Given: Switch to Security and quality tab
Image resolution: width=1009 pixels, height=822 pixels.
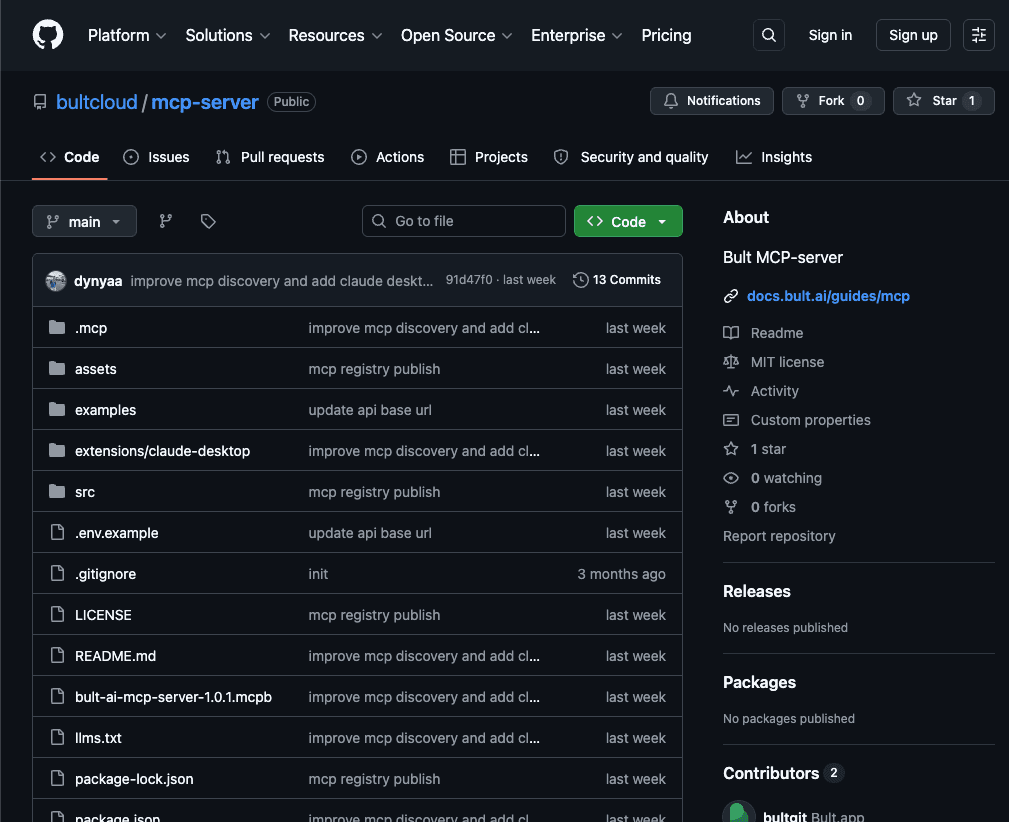Looking at the screenshot, I should click(631, 157).
